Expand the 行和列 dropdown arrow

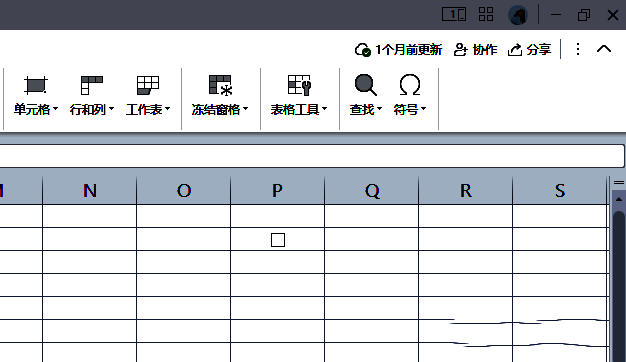[111, 109]
